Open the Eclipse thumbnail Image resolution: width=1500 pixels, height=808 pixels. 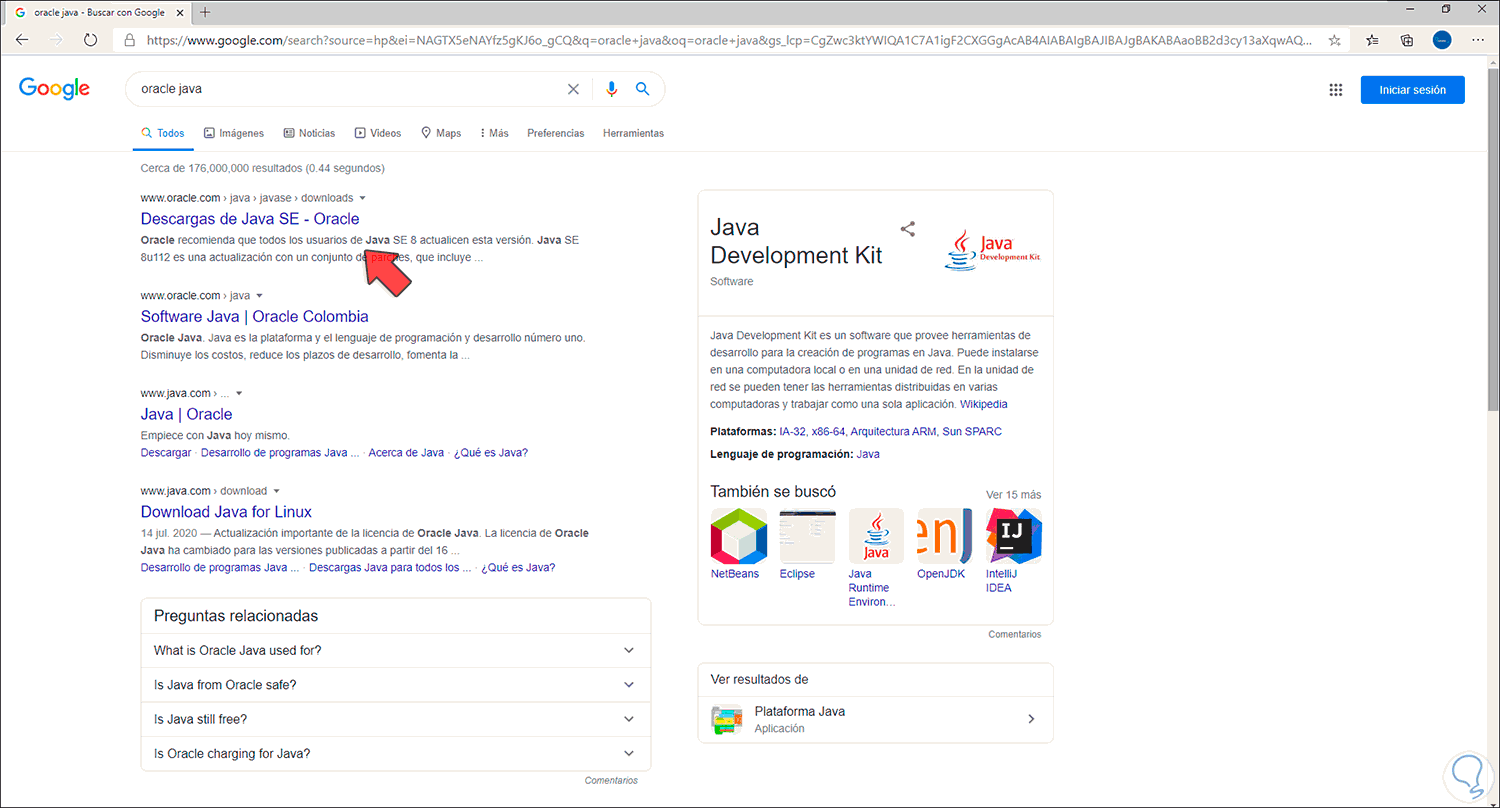(807, 536)
